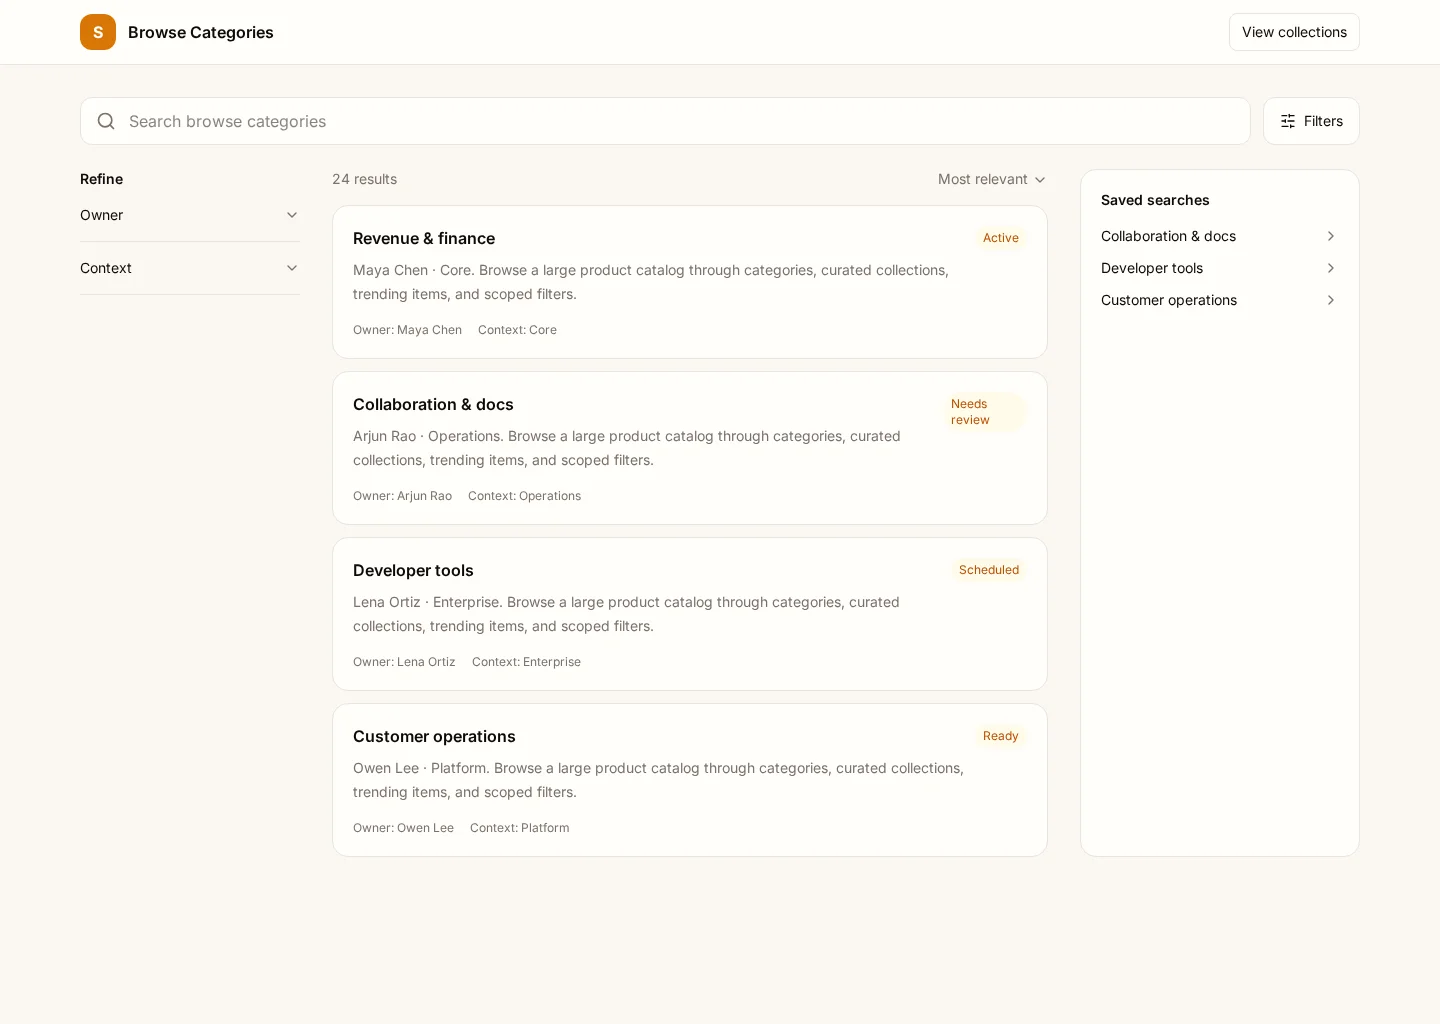Click the Scheduled status badge
The height and width of the screenshot is (1024, 1440).
[x=989, y=570]
